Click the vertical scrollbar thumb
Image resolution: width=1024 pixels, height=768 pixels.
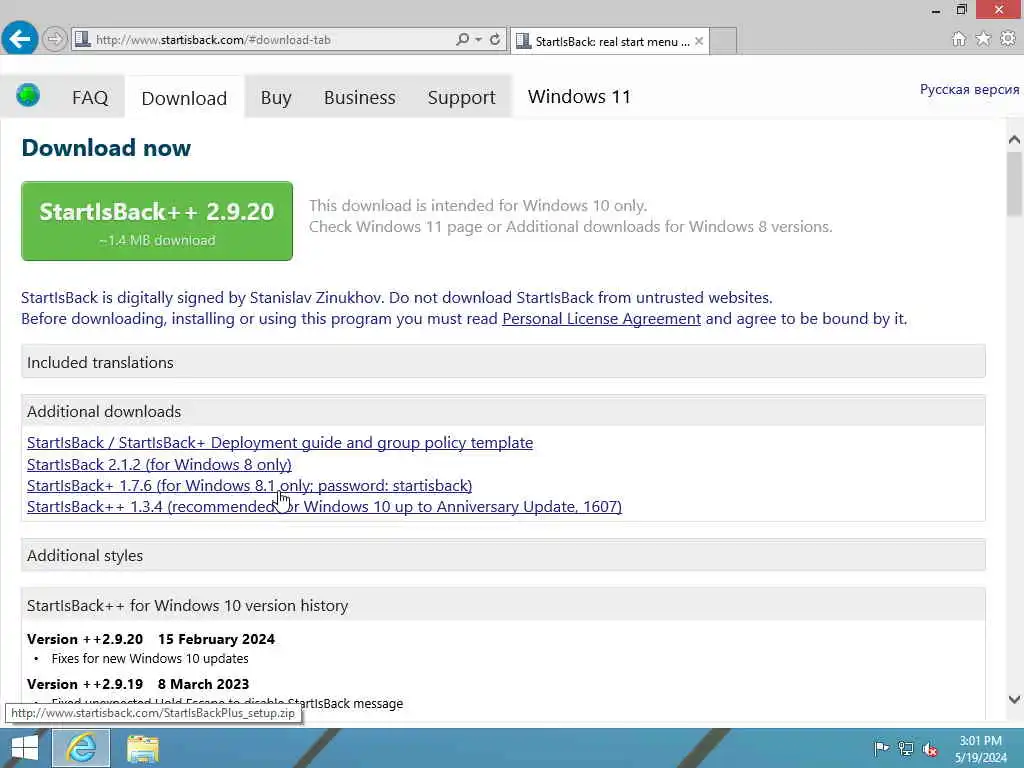point(1014,184)
